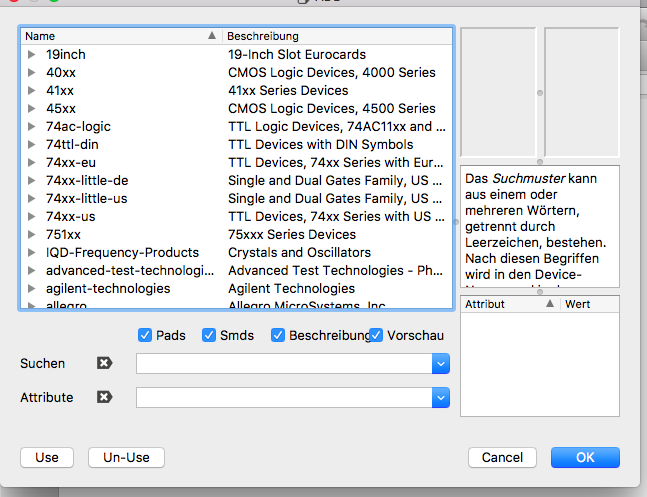This screenshot has height=497, width=647.
Task: Toggle the Smds checkbox
Action: (x=209, y=335)
